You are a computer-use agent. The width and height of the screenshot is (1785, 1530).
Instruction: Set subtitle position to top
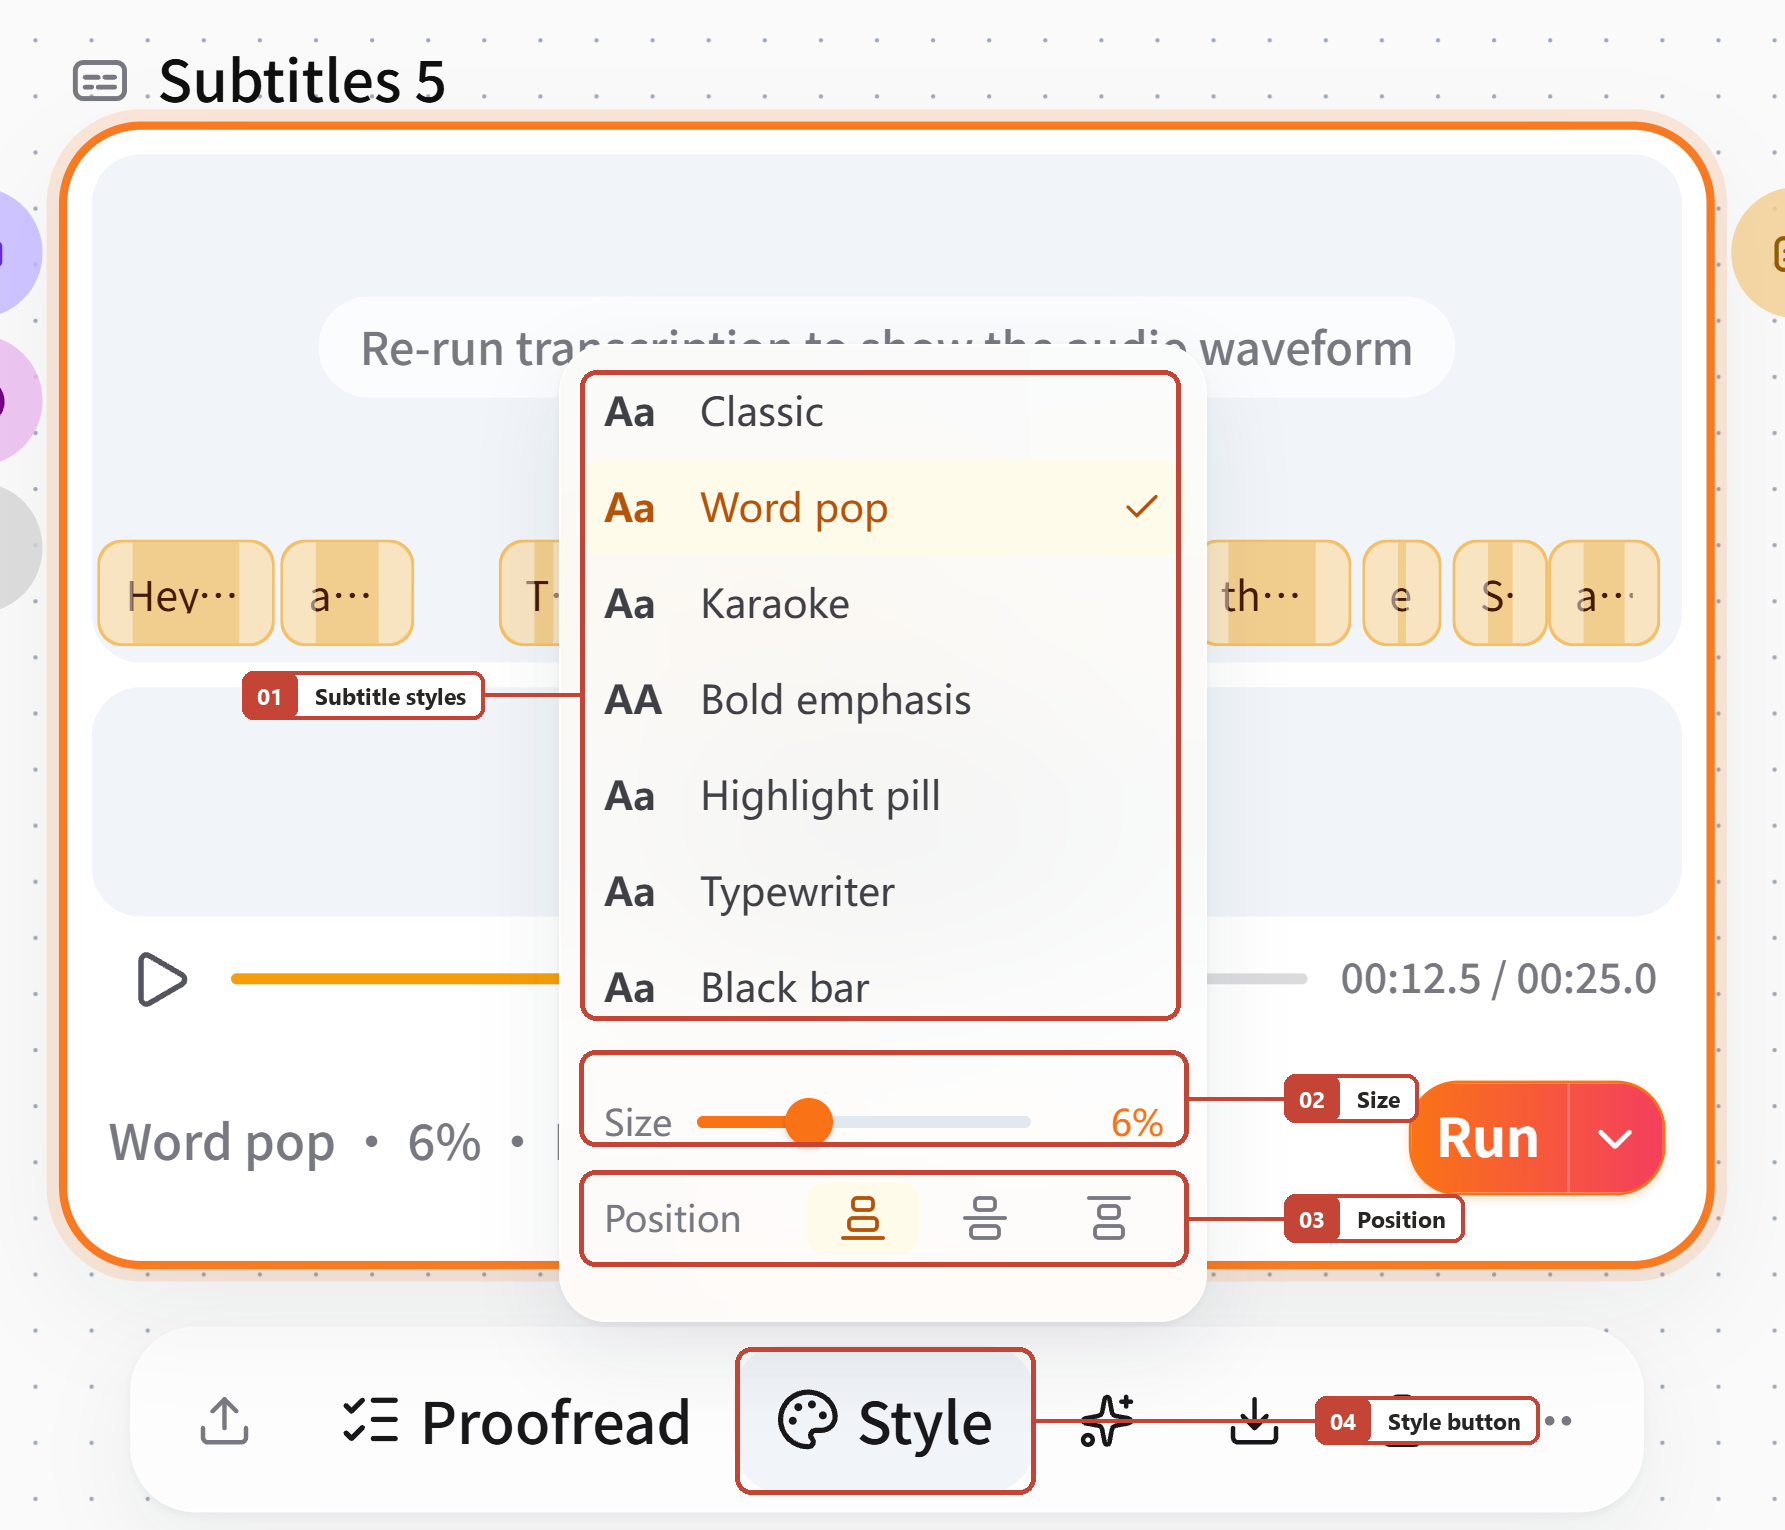coord(1109,1218)
